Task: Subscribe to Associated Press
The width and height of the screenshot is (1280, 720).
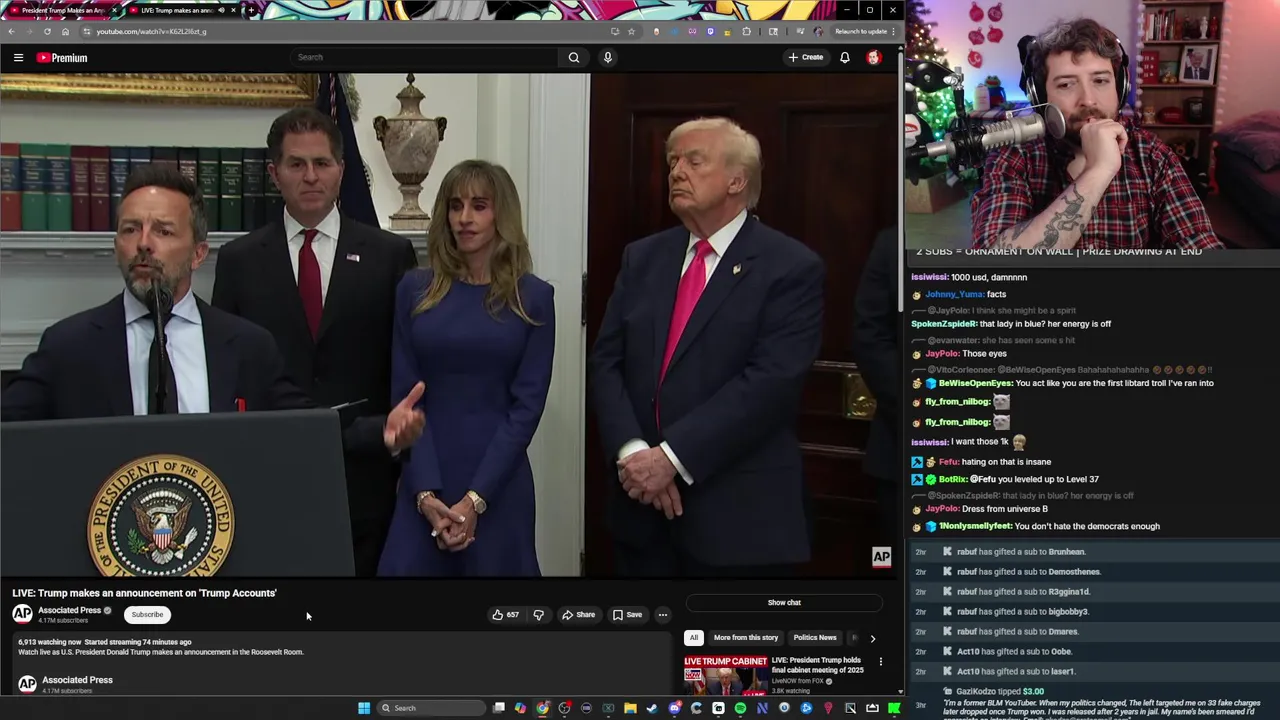Action: tap(147, 615)
